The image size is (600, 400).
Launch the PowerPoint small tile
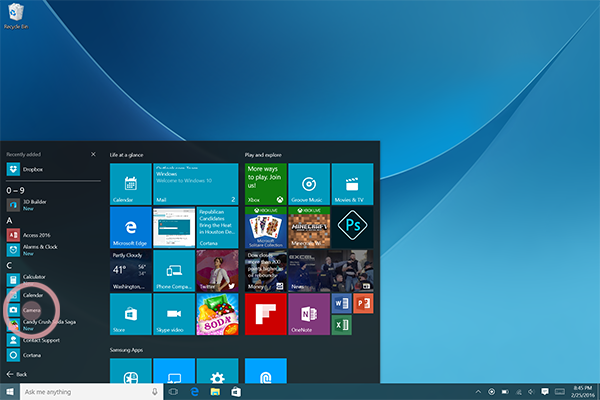tap(363, 304)
